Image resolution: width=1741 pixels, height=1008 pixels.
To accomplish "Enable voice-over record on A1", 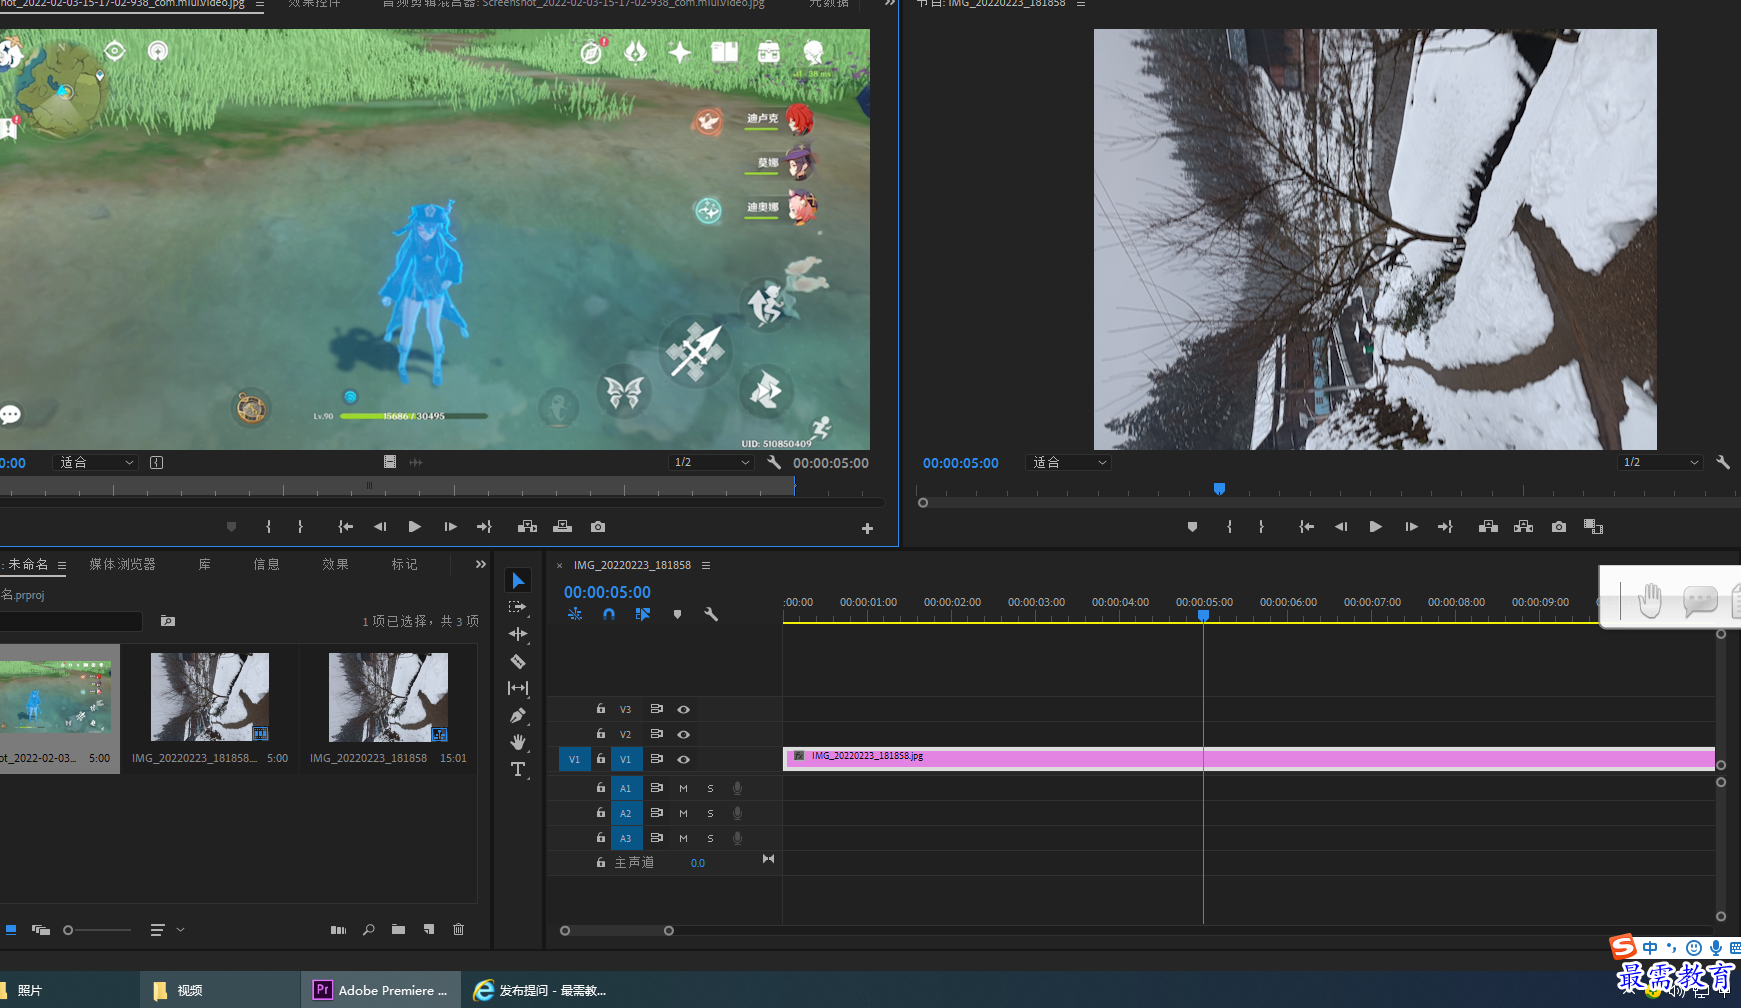I will click(738, 788).
